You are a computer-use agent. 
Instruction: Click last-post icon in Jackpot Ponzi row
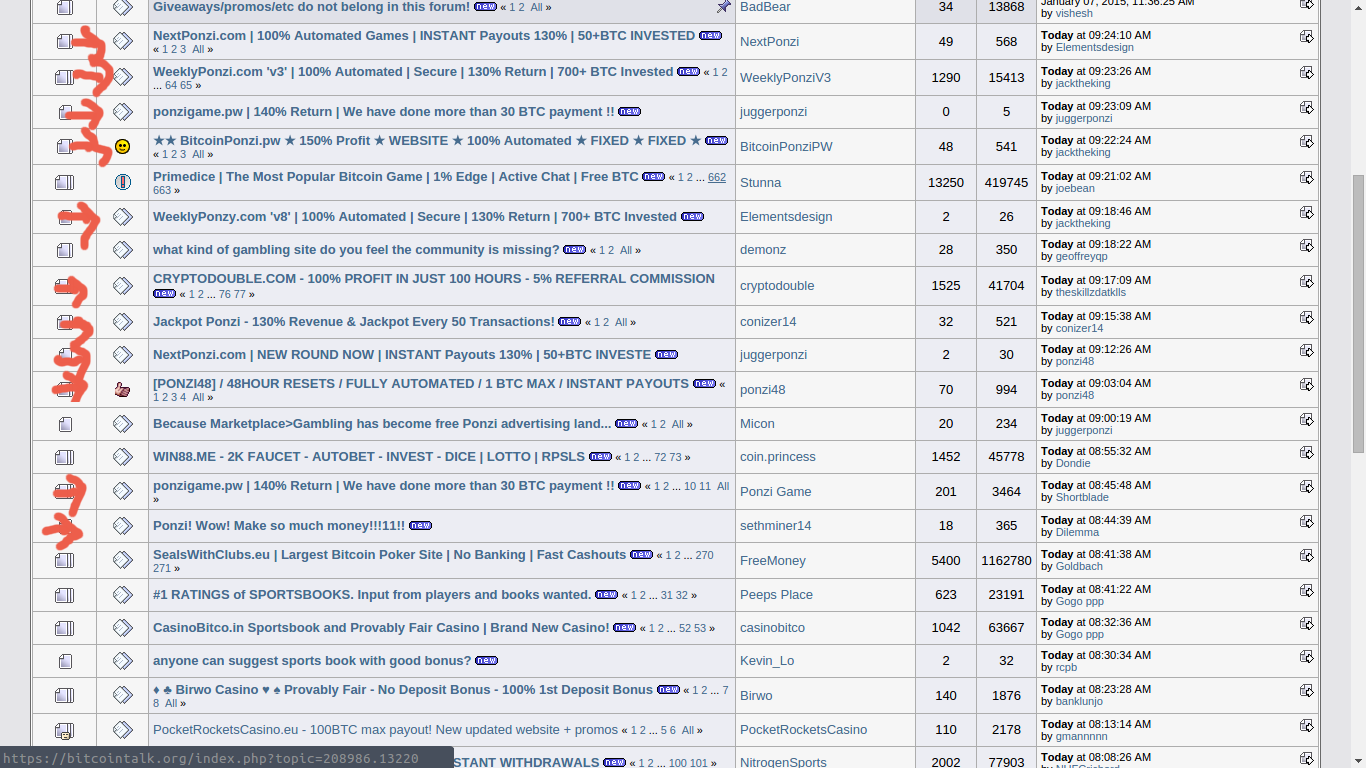coord(1307,317)
